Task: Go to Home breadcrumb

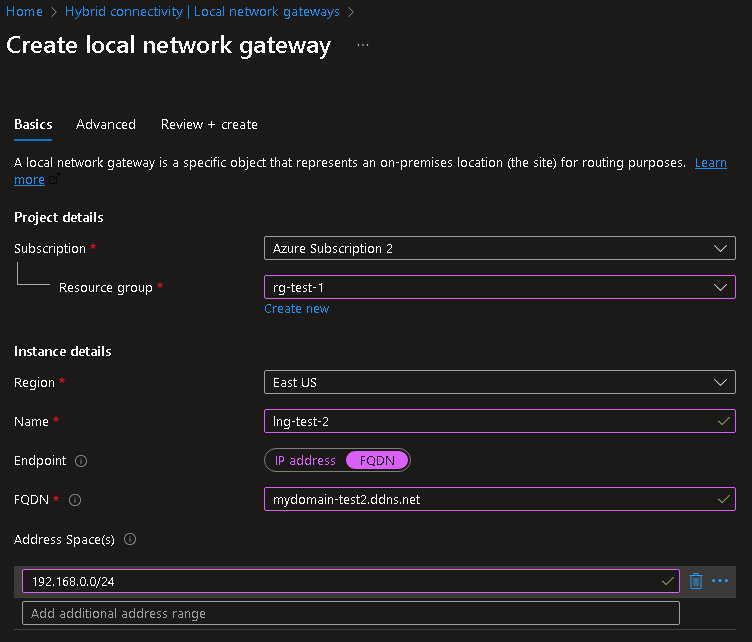Action: 24,12
